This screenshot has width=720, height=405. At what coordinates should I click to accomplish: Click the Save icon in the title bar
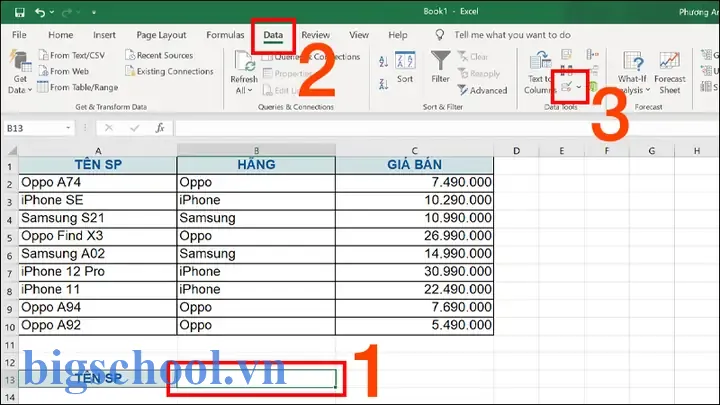(x=20, y=12)
